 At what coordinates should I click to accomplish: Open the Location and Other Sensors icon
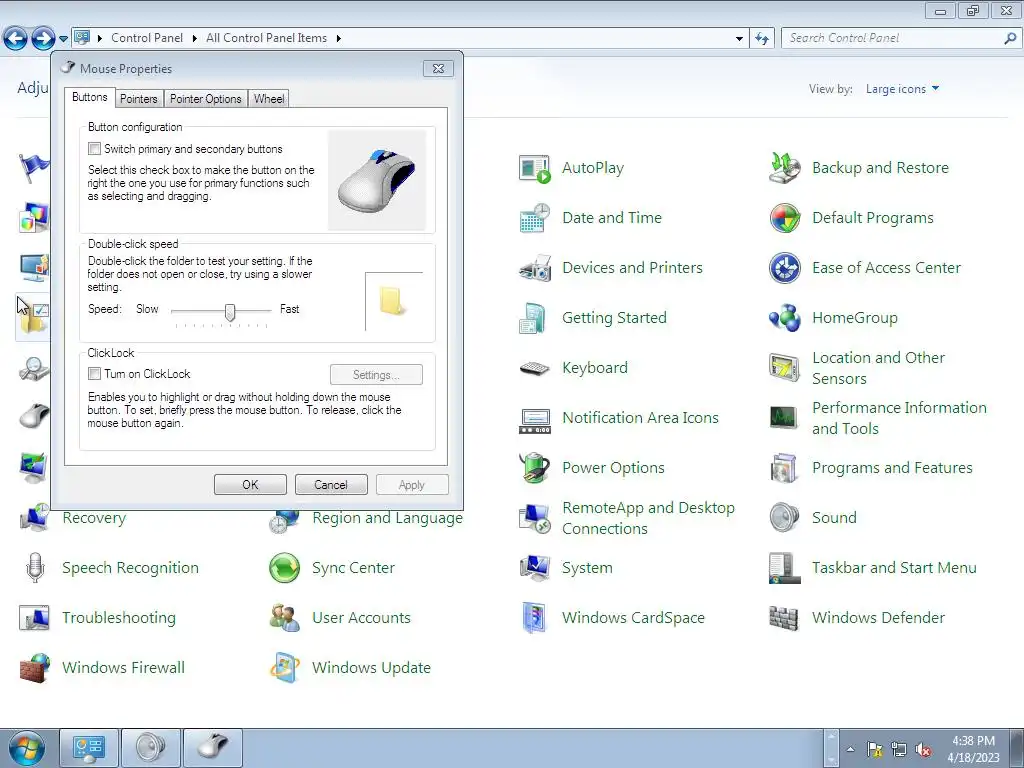pyautogui.click(x=784, y=368)
